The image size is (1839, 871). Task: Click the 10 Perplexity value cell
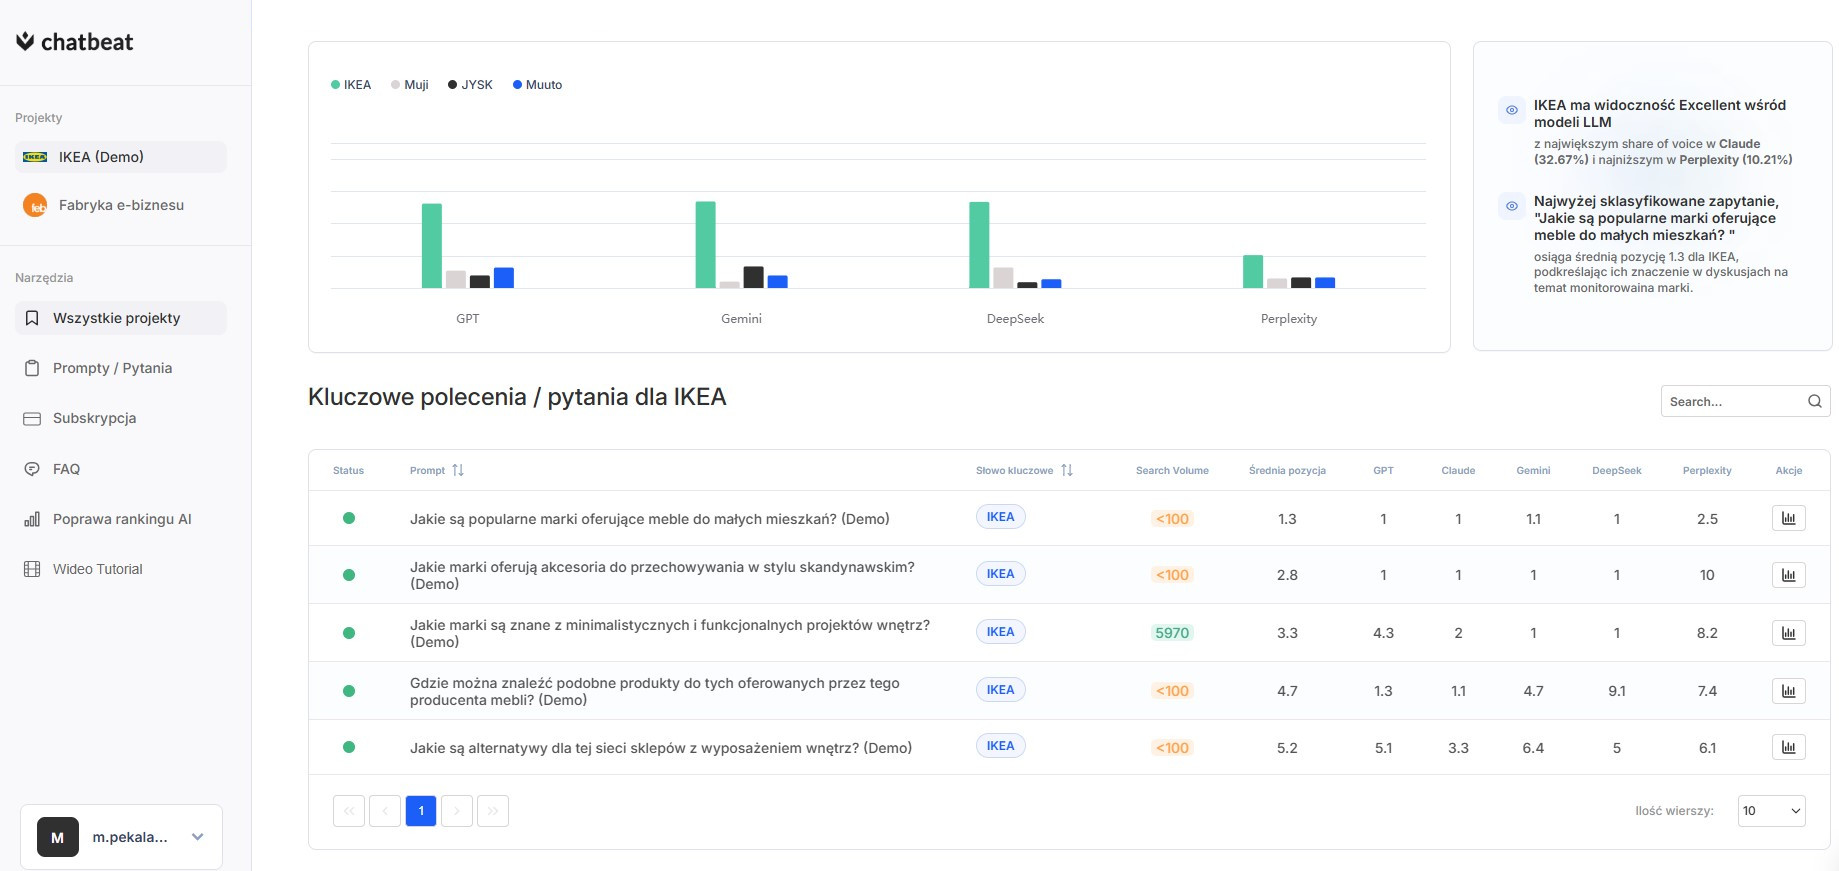[1707, 575]
